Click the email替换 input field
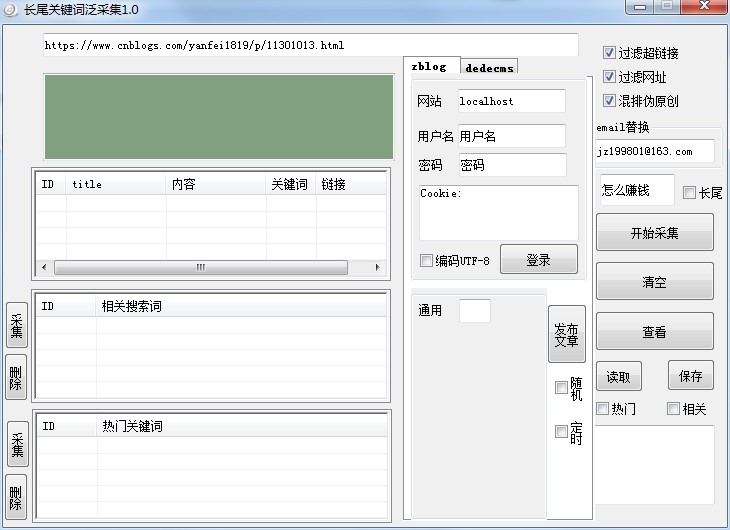Viewport: 730px width, 530px height. (x=655, y=151)
